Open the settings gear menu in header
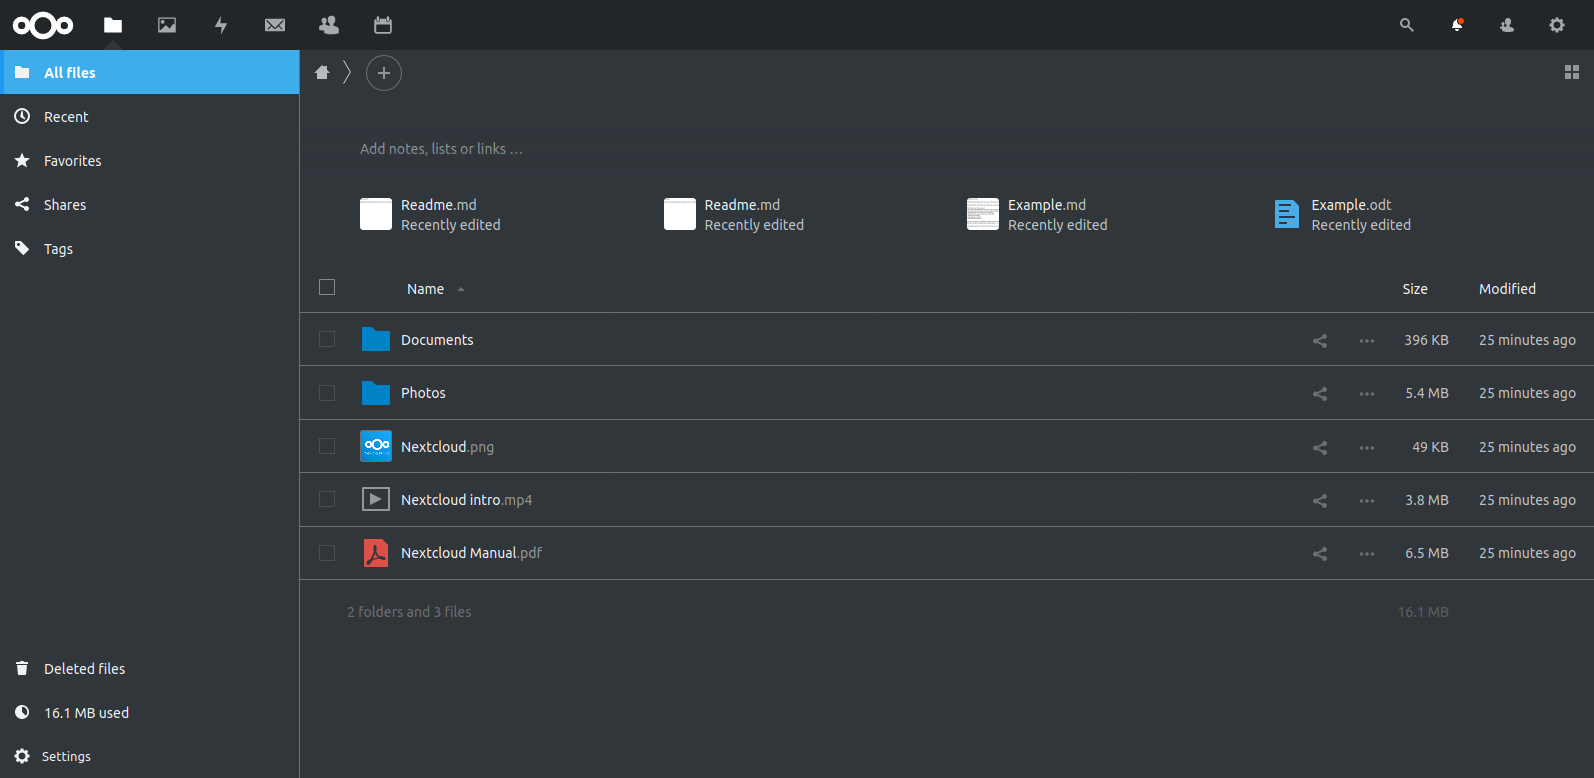Image resolution: width=1594 pixels, height=778 pixels. click(1557, 25)
